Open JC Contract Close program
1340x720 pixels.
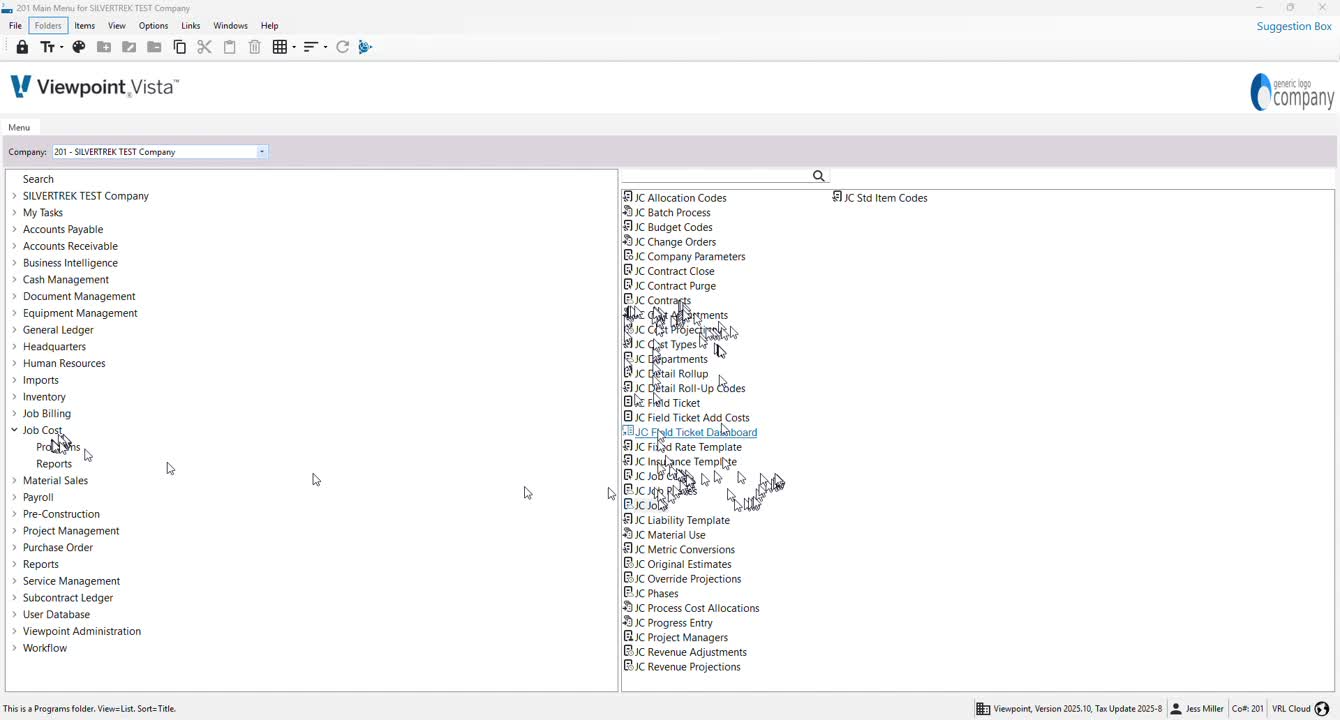click(x=675, y=271)
